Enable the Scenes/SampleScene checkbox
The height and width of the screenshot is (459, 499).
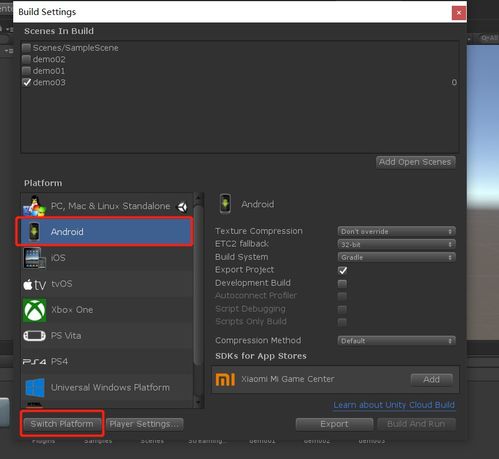(x=26, y=48)
